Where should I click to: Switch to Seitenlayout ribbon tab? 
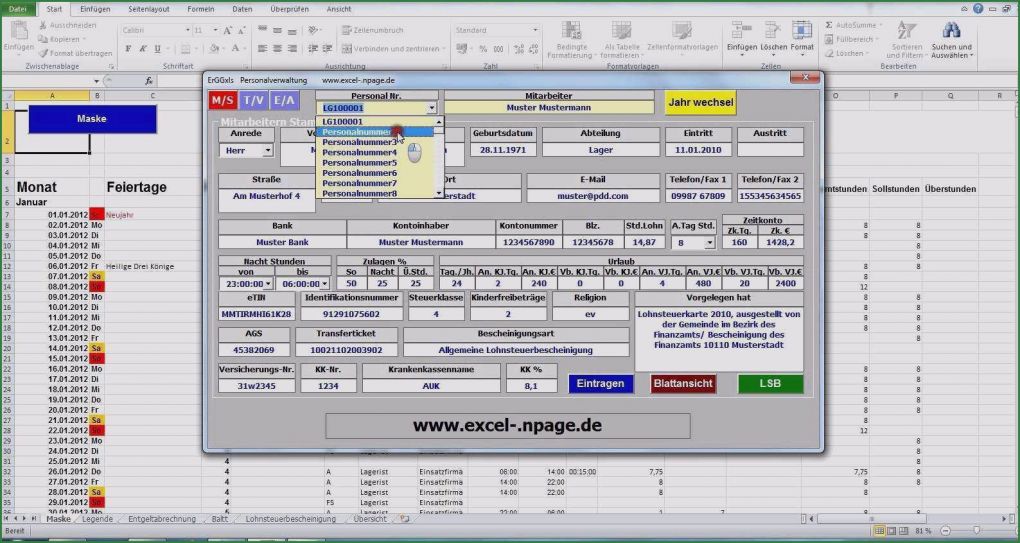(x=148, y=9)
